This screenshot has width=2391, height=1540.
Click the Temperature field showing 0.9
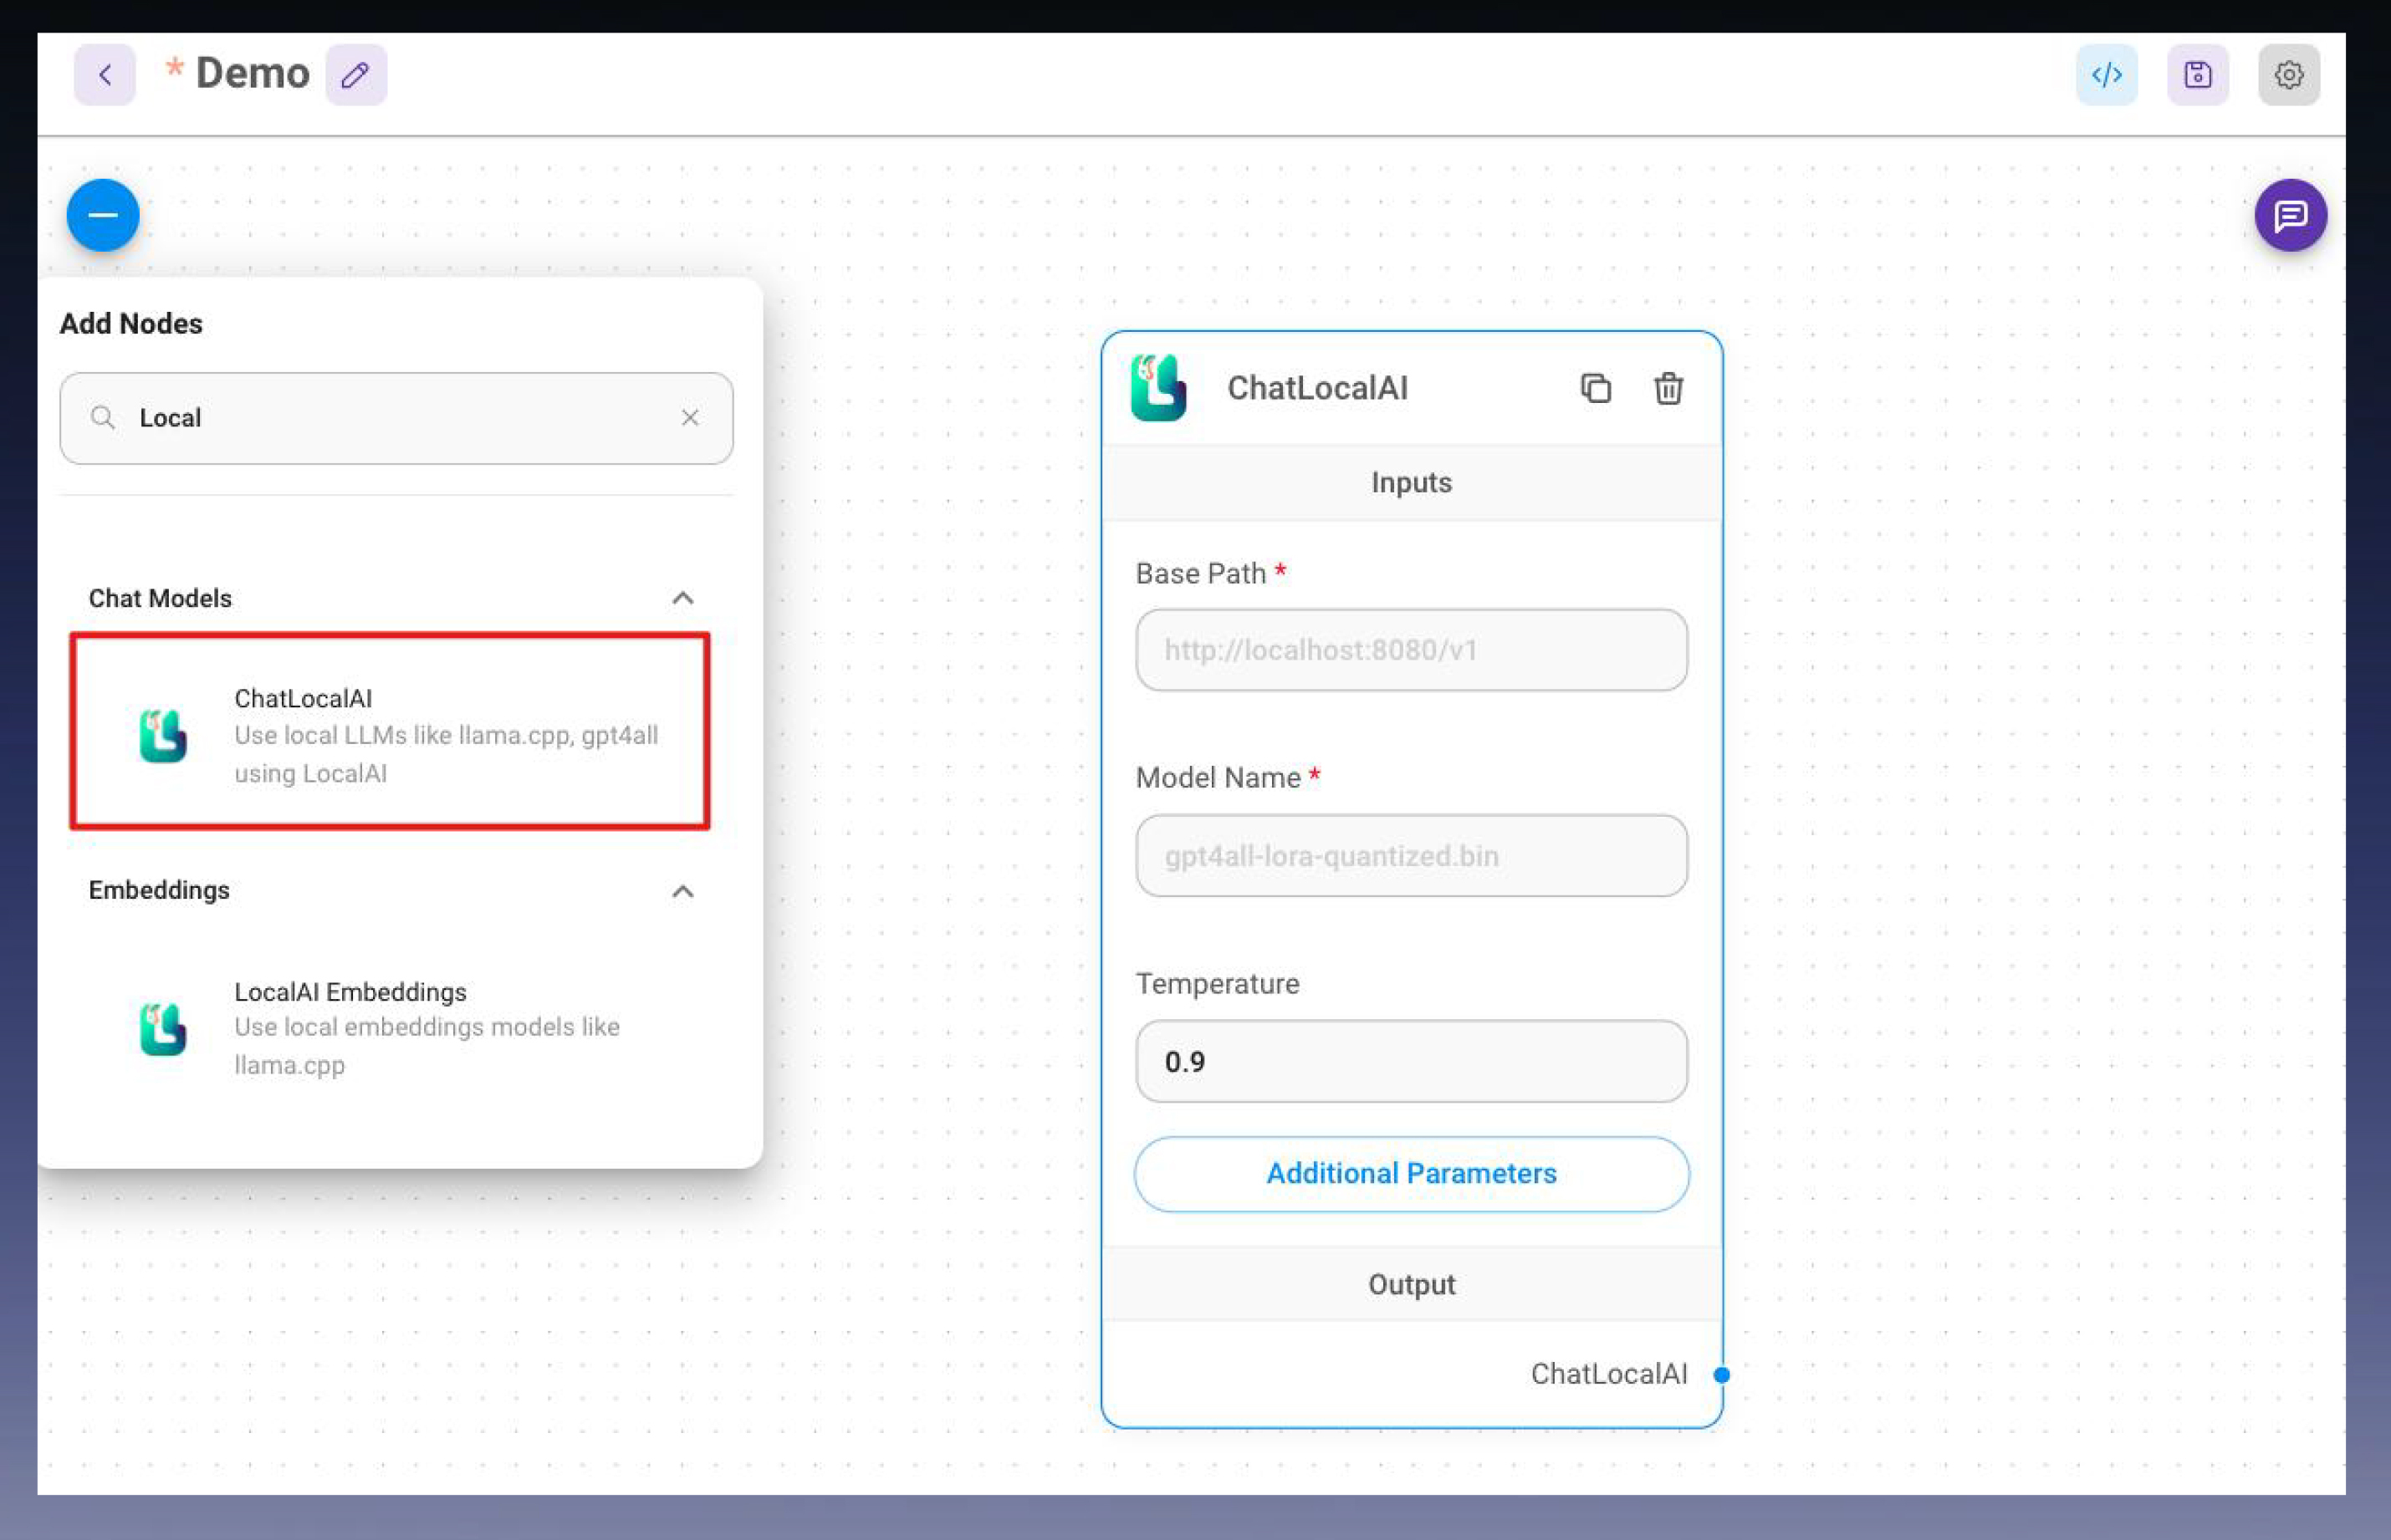(x=1411, y=1061)
